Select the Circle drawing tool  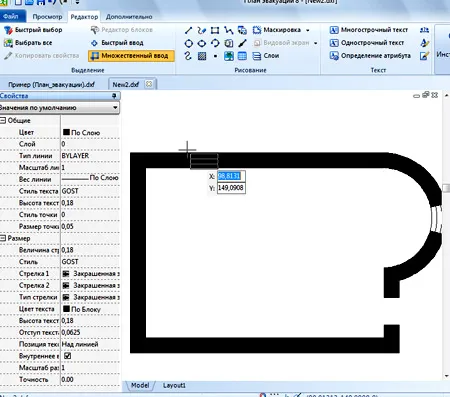click(x=188, y=43)
